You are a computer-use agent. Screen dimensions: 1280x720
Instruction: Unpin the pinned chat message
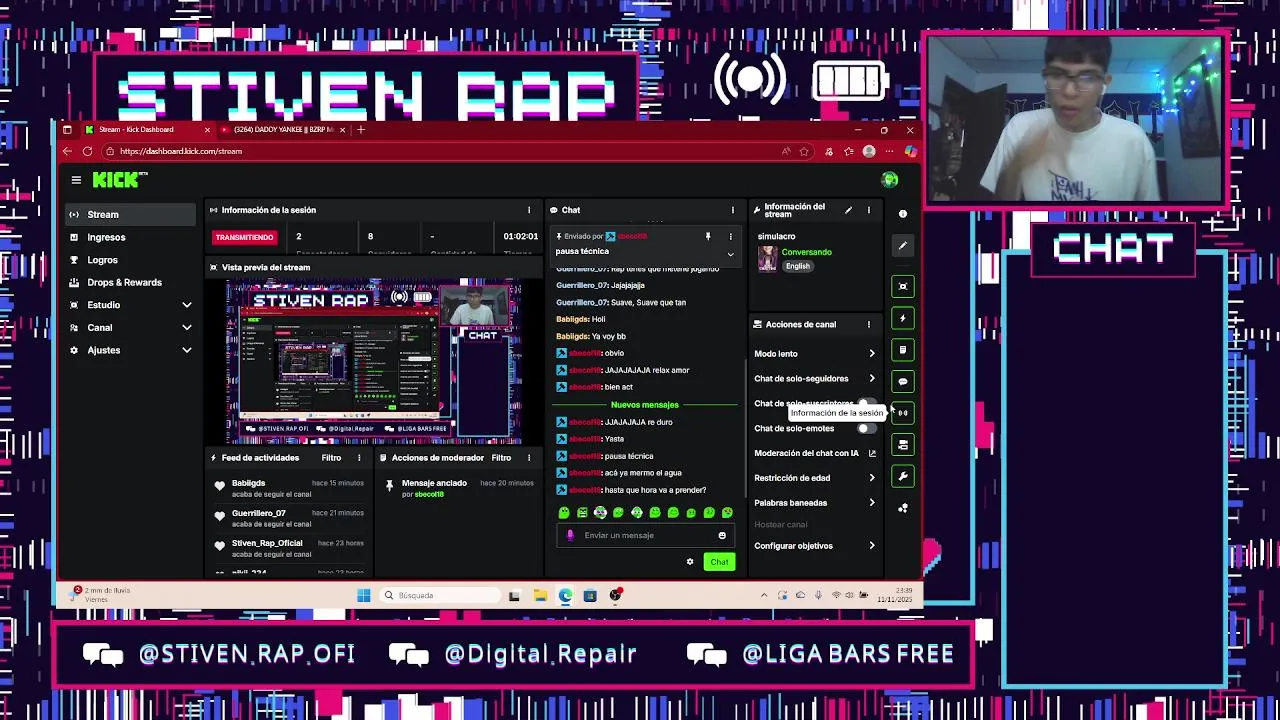pyautogui.click(x=708, y=237)
